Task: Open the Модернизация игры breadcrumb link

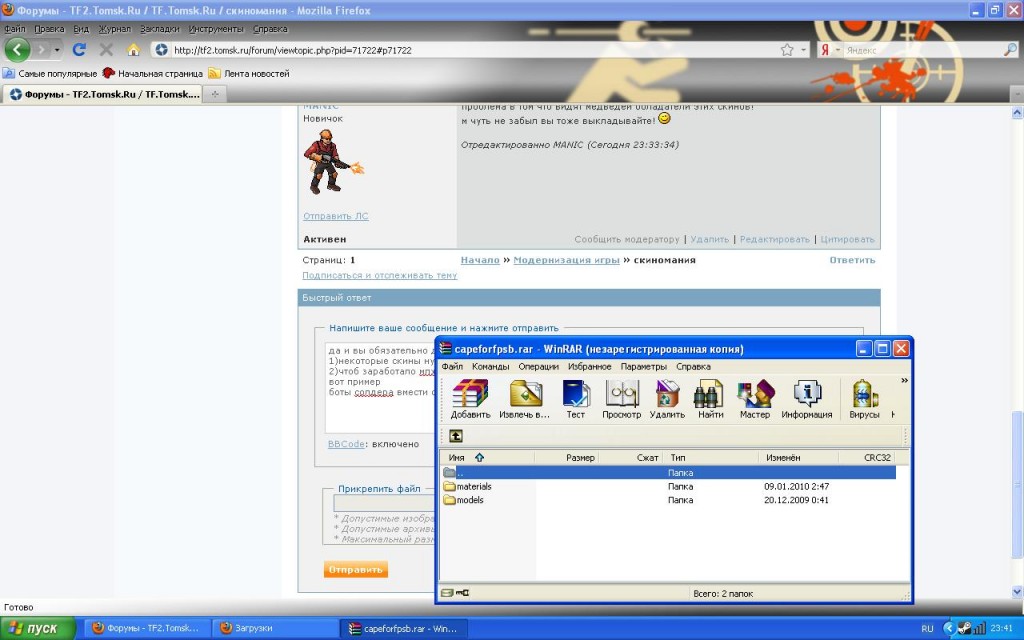Action: coord(566,260)
